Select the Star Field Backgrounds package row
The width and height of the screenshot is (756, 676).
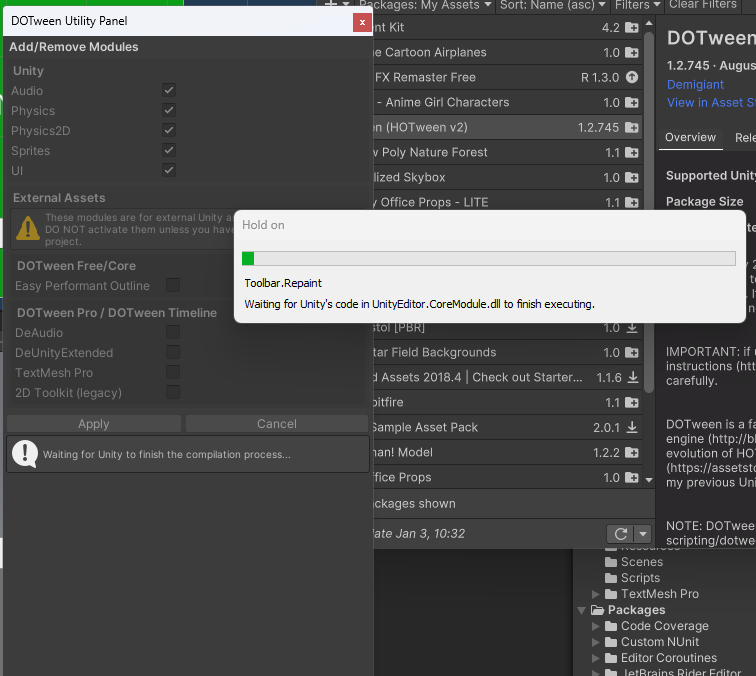pyautogui.click(x=507, y=352)
